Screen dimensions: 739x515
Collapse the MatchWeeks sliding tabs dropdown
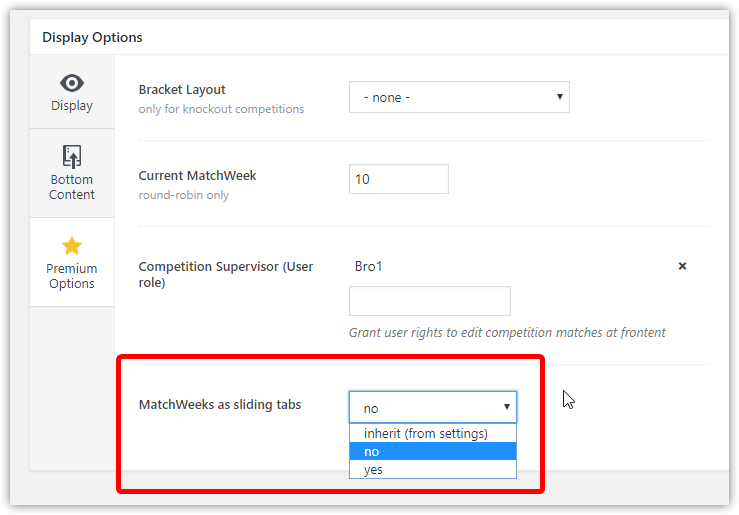click(x=433, y=407)
